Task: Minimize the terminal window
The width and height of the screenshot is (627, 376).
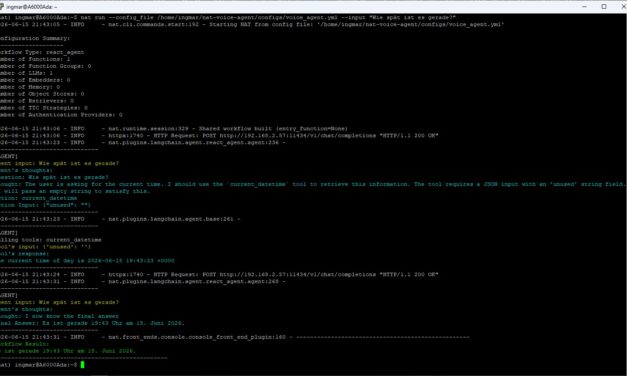Action: click(584, 7)
